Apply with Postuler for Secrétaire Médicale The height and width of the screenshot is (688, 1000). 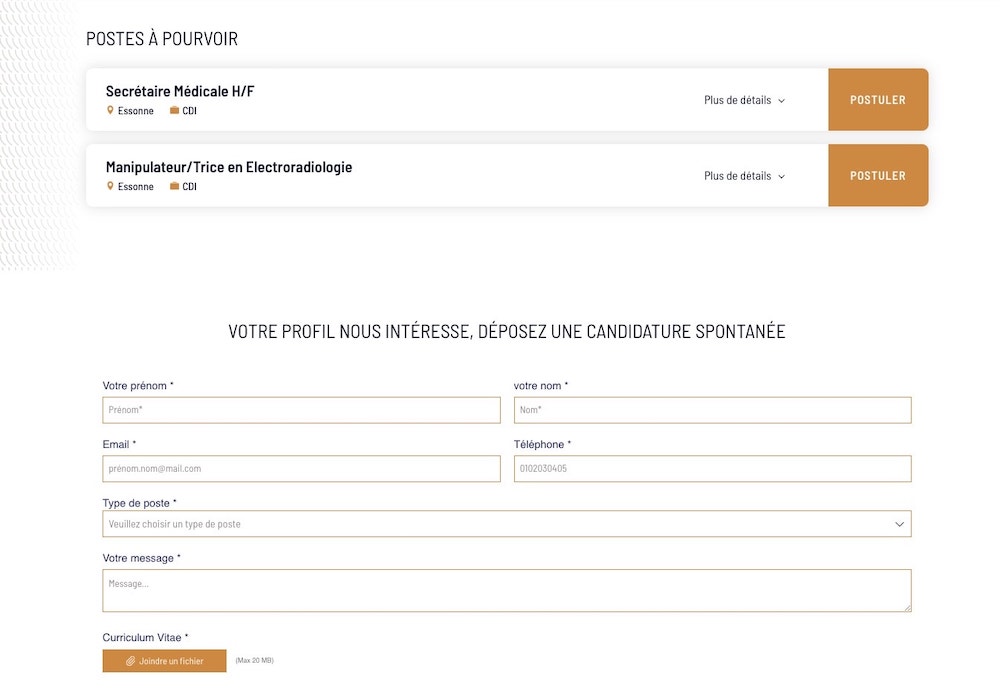(x=877, y=100)
